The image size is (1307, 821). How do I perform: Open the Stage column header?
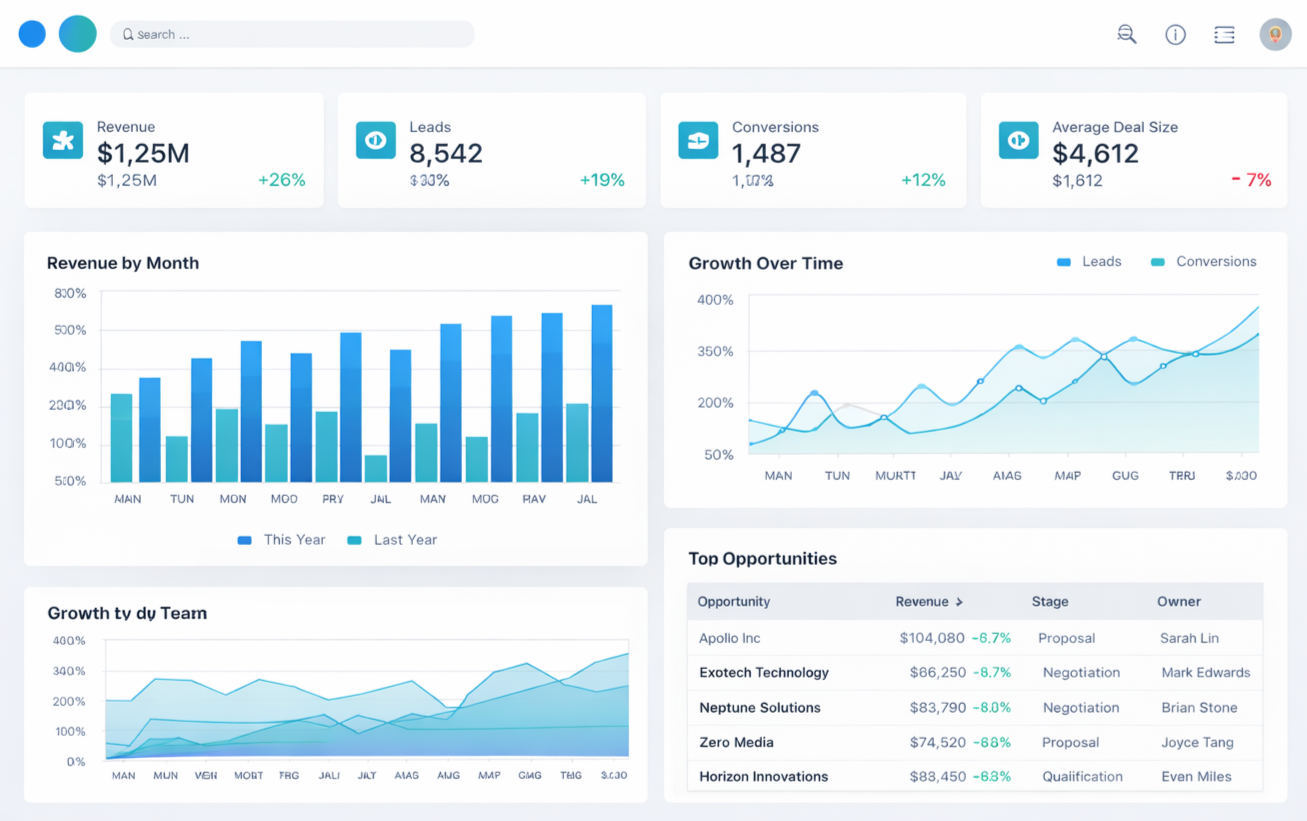pyautogui.click(x=1050, y=601)
